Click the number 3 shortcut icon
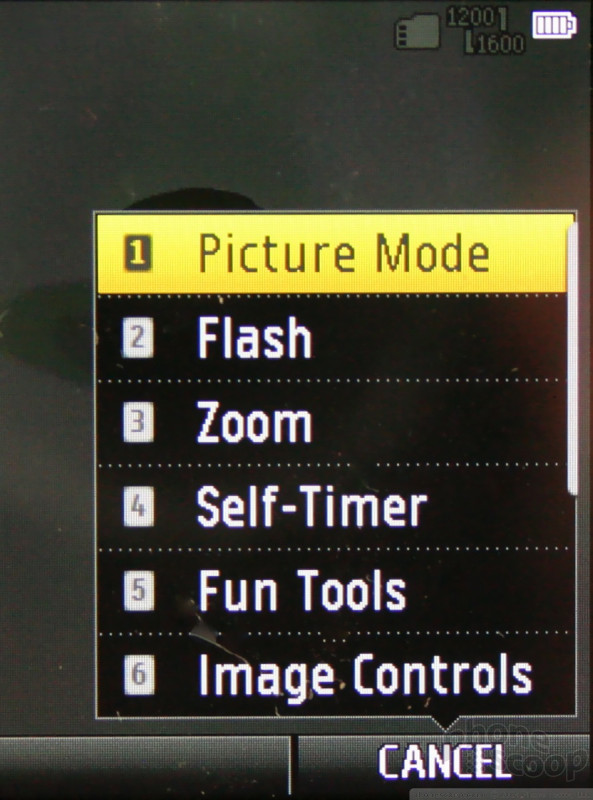593x800 pixels. (138, 422)
